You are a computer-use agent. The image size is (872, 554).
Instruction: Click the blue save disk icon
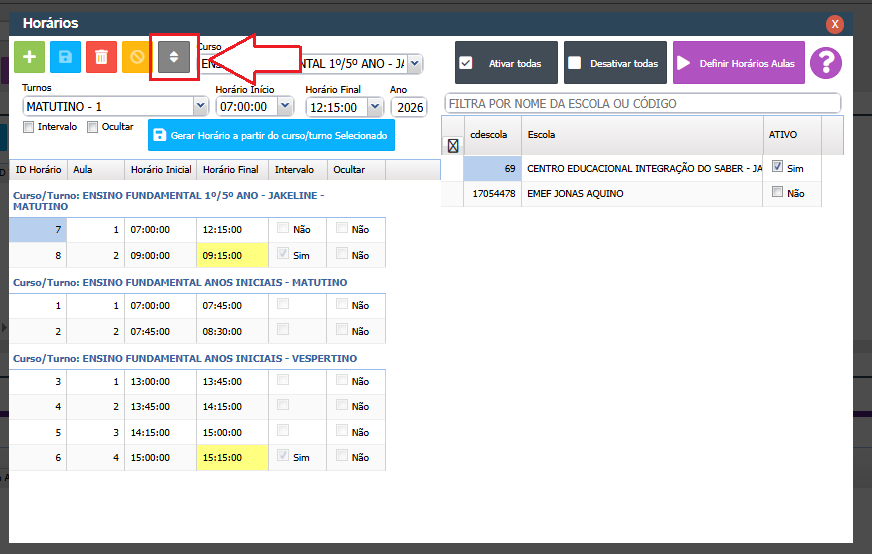pyautogui.click(x=65, y=58)
